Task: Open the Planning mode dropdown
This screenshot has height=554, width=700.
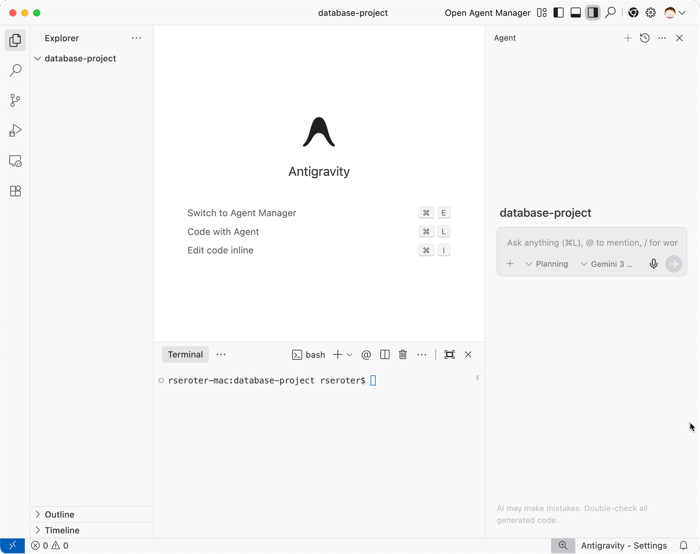Action: click(x=546, y=264)
